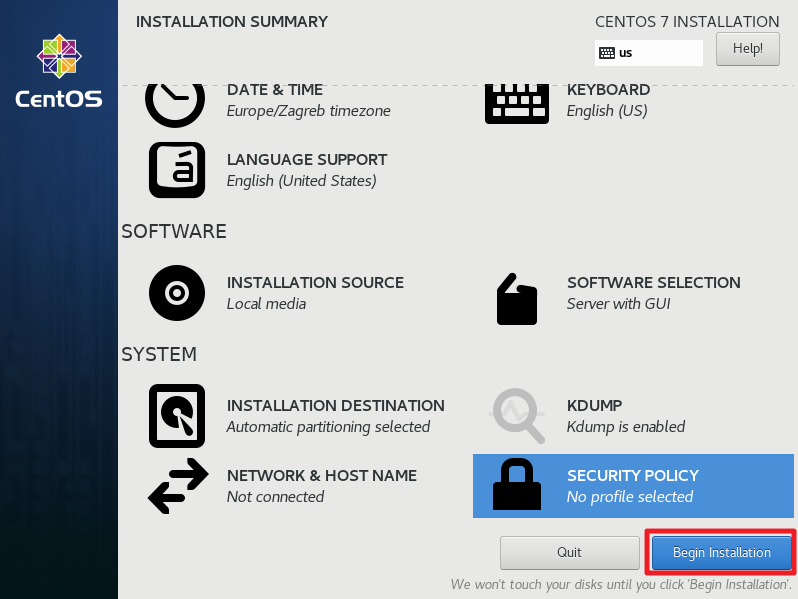Viewport: 798px width, 599px height.
Task: Click the CentOS logo in the sidebar
Action: (59, 71)
